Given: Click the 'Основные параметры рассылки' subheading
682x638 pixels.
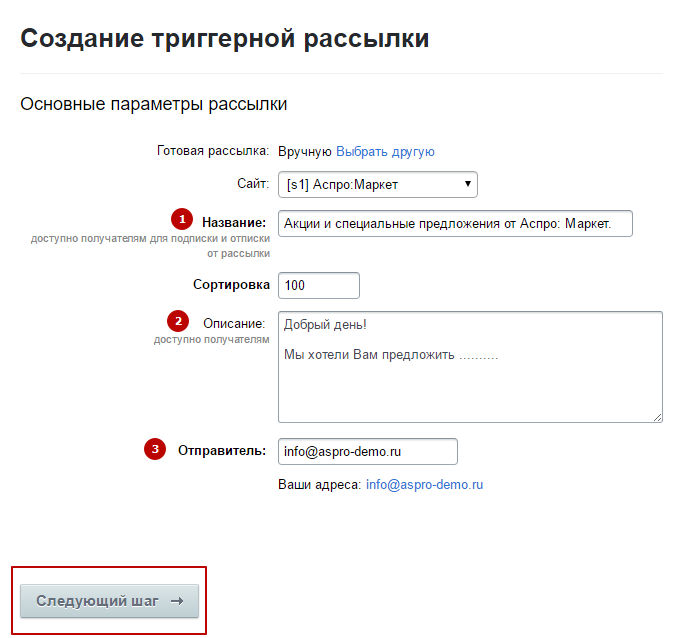Looking at the screenshot, I should click(154, 104).
